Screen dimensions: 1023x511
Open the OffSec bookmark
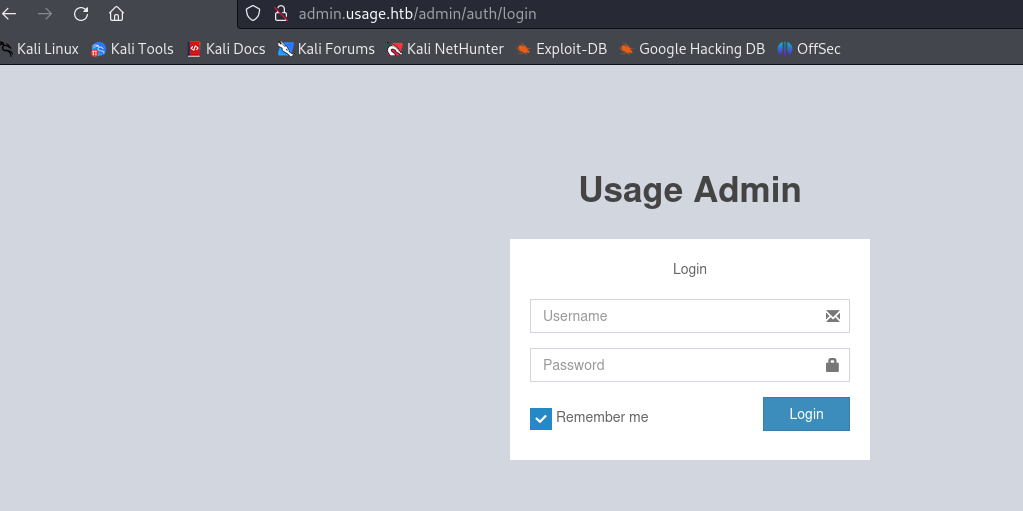[809, 49]
